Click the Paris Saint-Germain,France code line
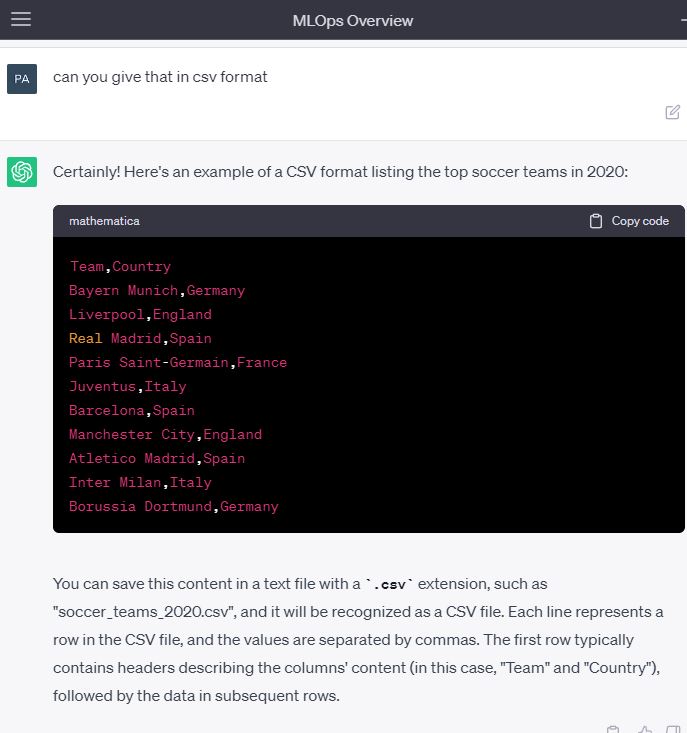Image resolution: width=687 pixels, height=733 pixels. (178, 362)
